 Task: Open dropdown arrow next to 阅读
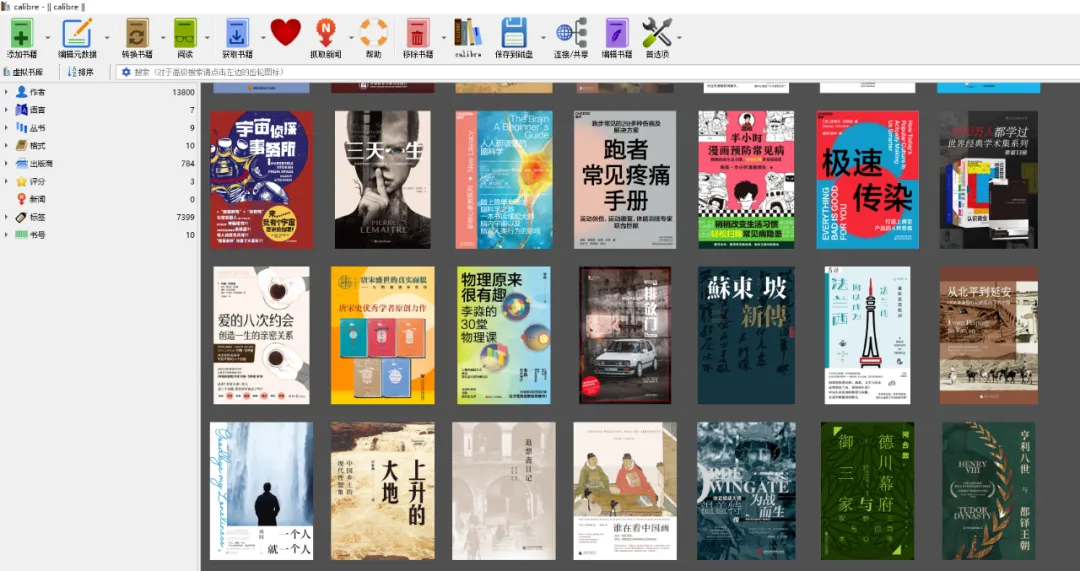tap(209, 37)
